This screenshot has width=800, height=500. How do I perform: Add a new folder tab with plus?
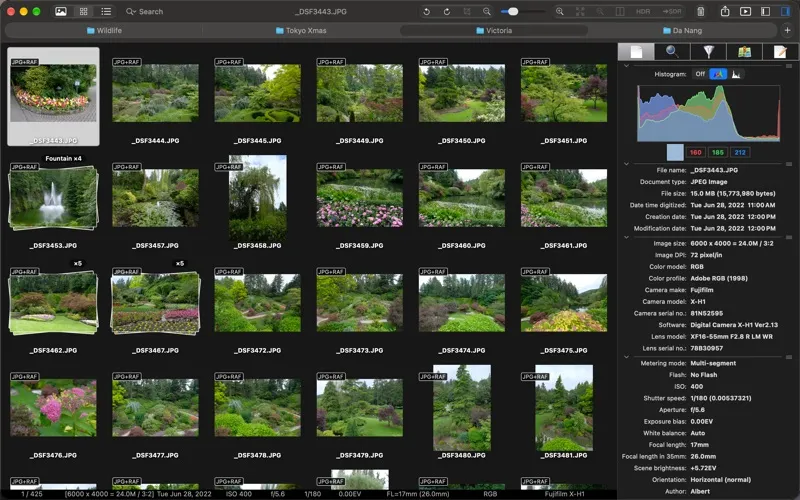click(x=787, y=30)
